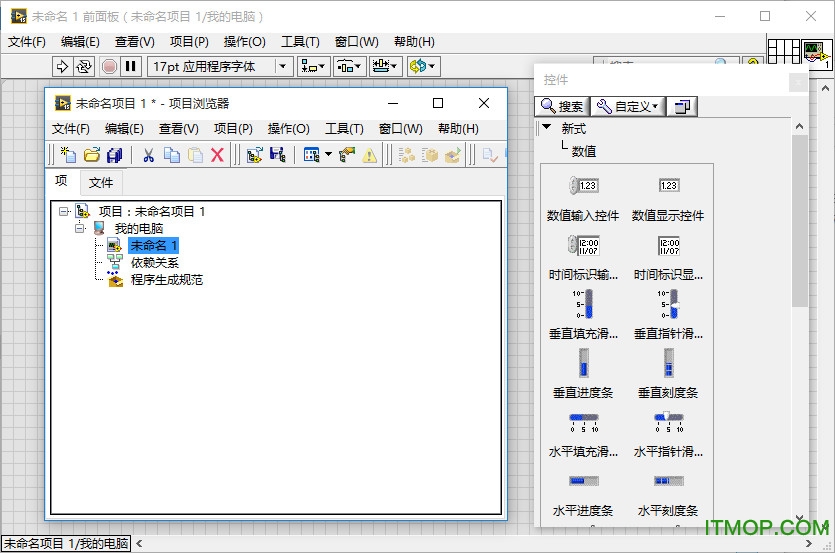Click the pin palette view button
835x553 pixels.
pos(682,107)
